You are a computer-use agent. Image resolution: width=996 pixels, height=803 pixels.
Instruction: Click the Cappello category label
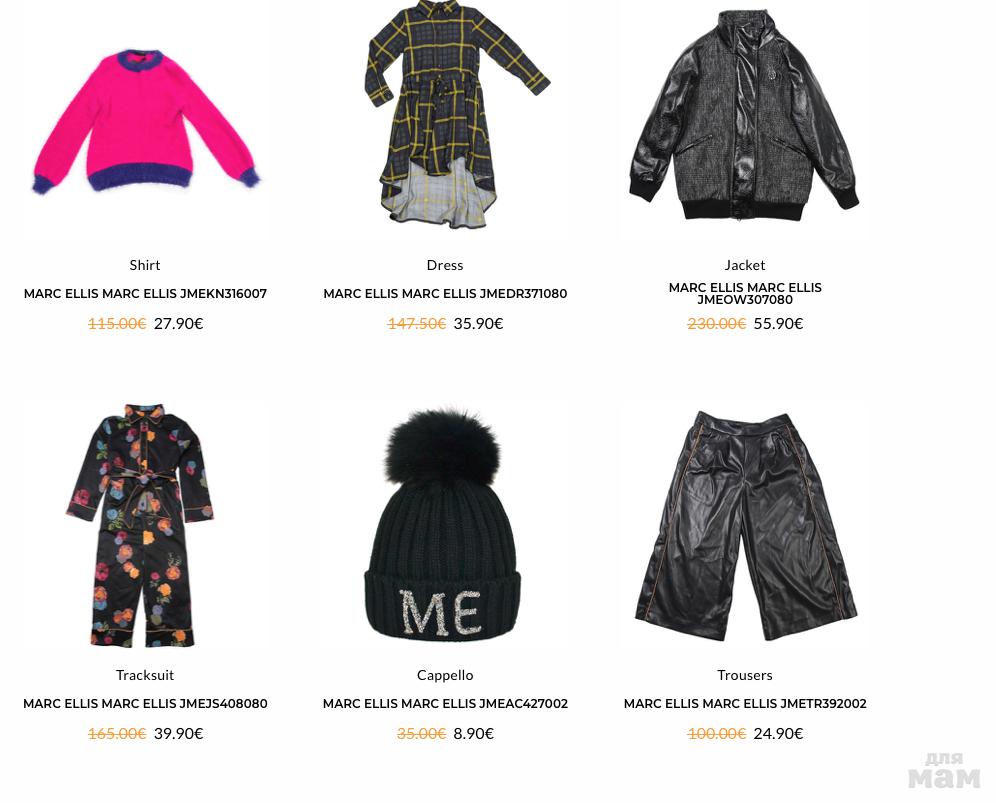445,675
